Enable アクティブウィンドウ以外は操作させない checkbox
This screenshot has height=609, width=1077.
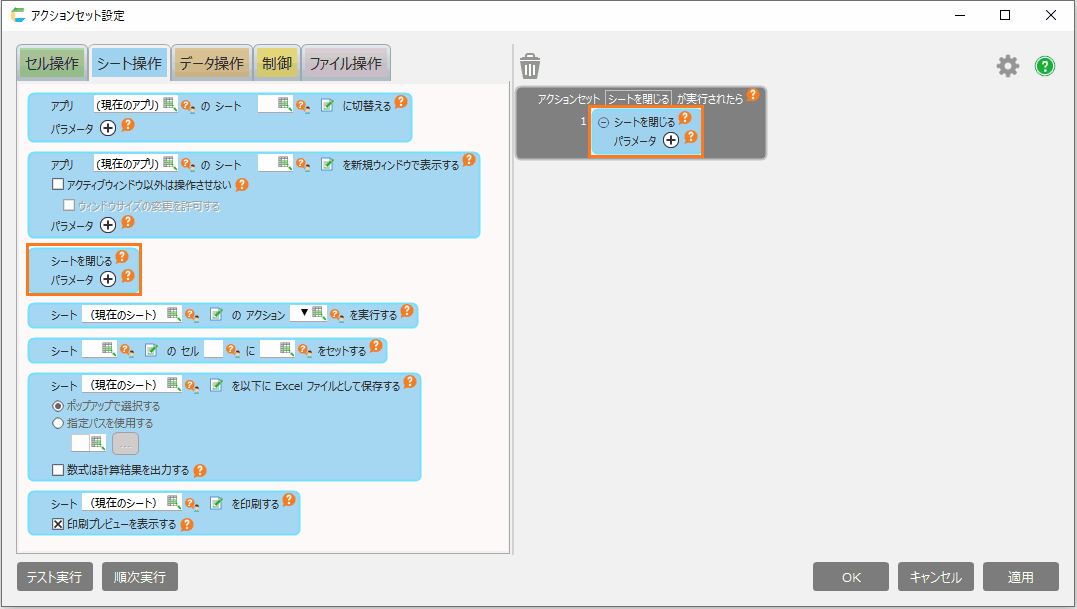click(x=58, y=185)
